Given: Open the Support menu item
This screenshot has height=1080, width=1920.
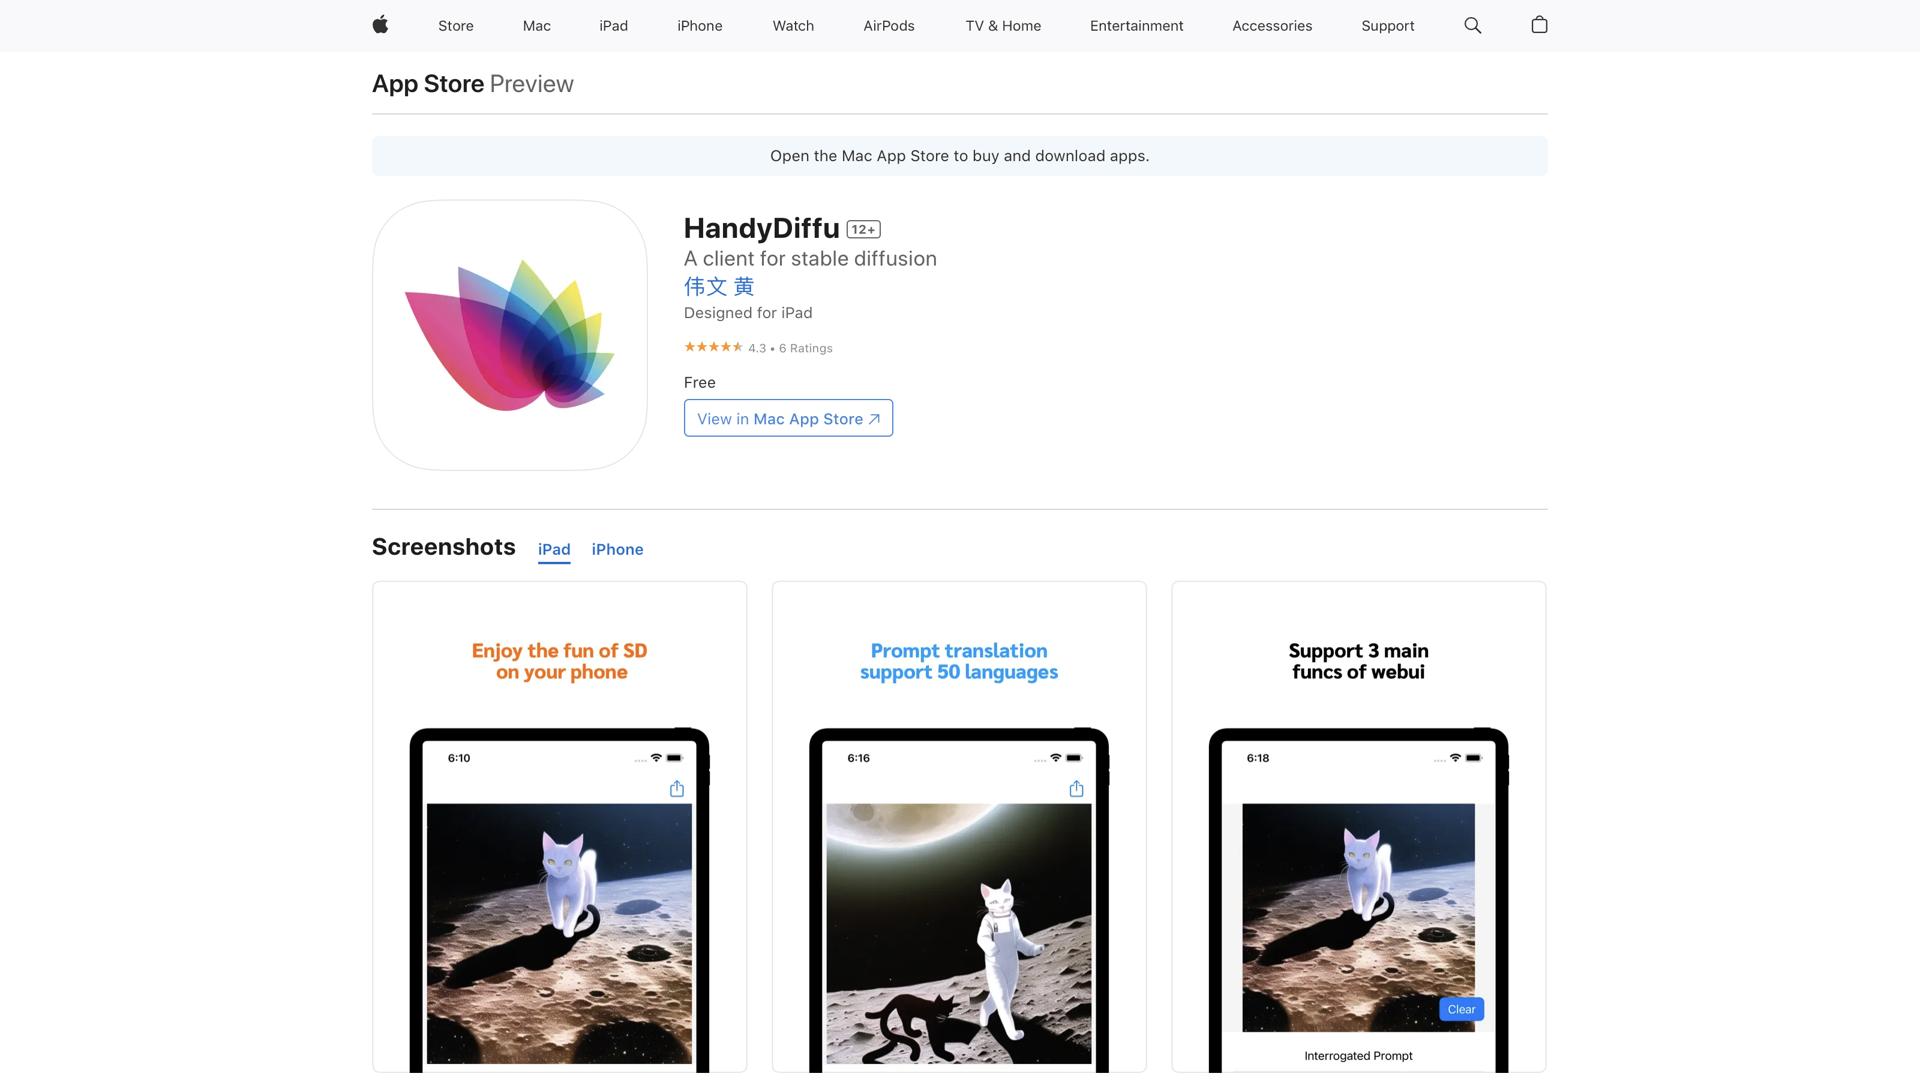Looking at the screenshot, I should [1387, 26].
